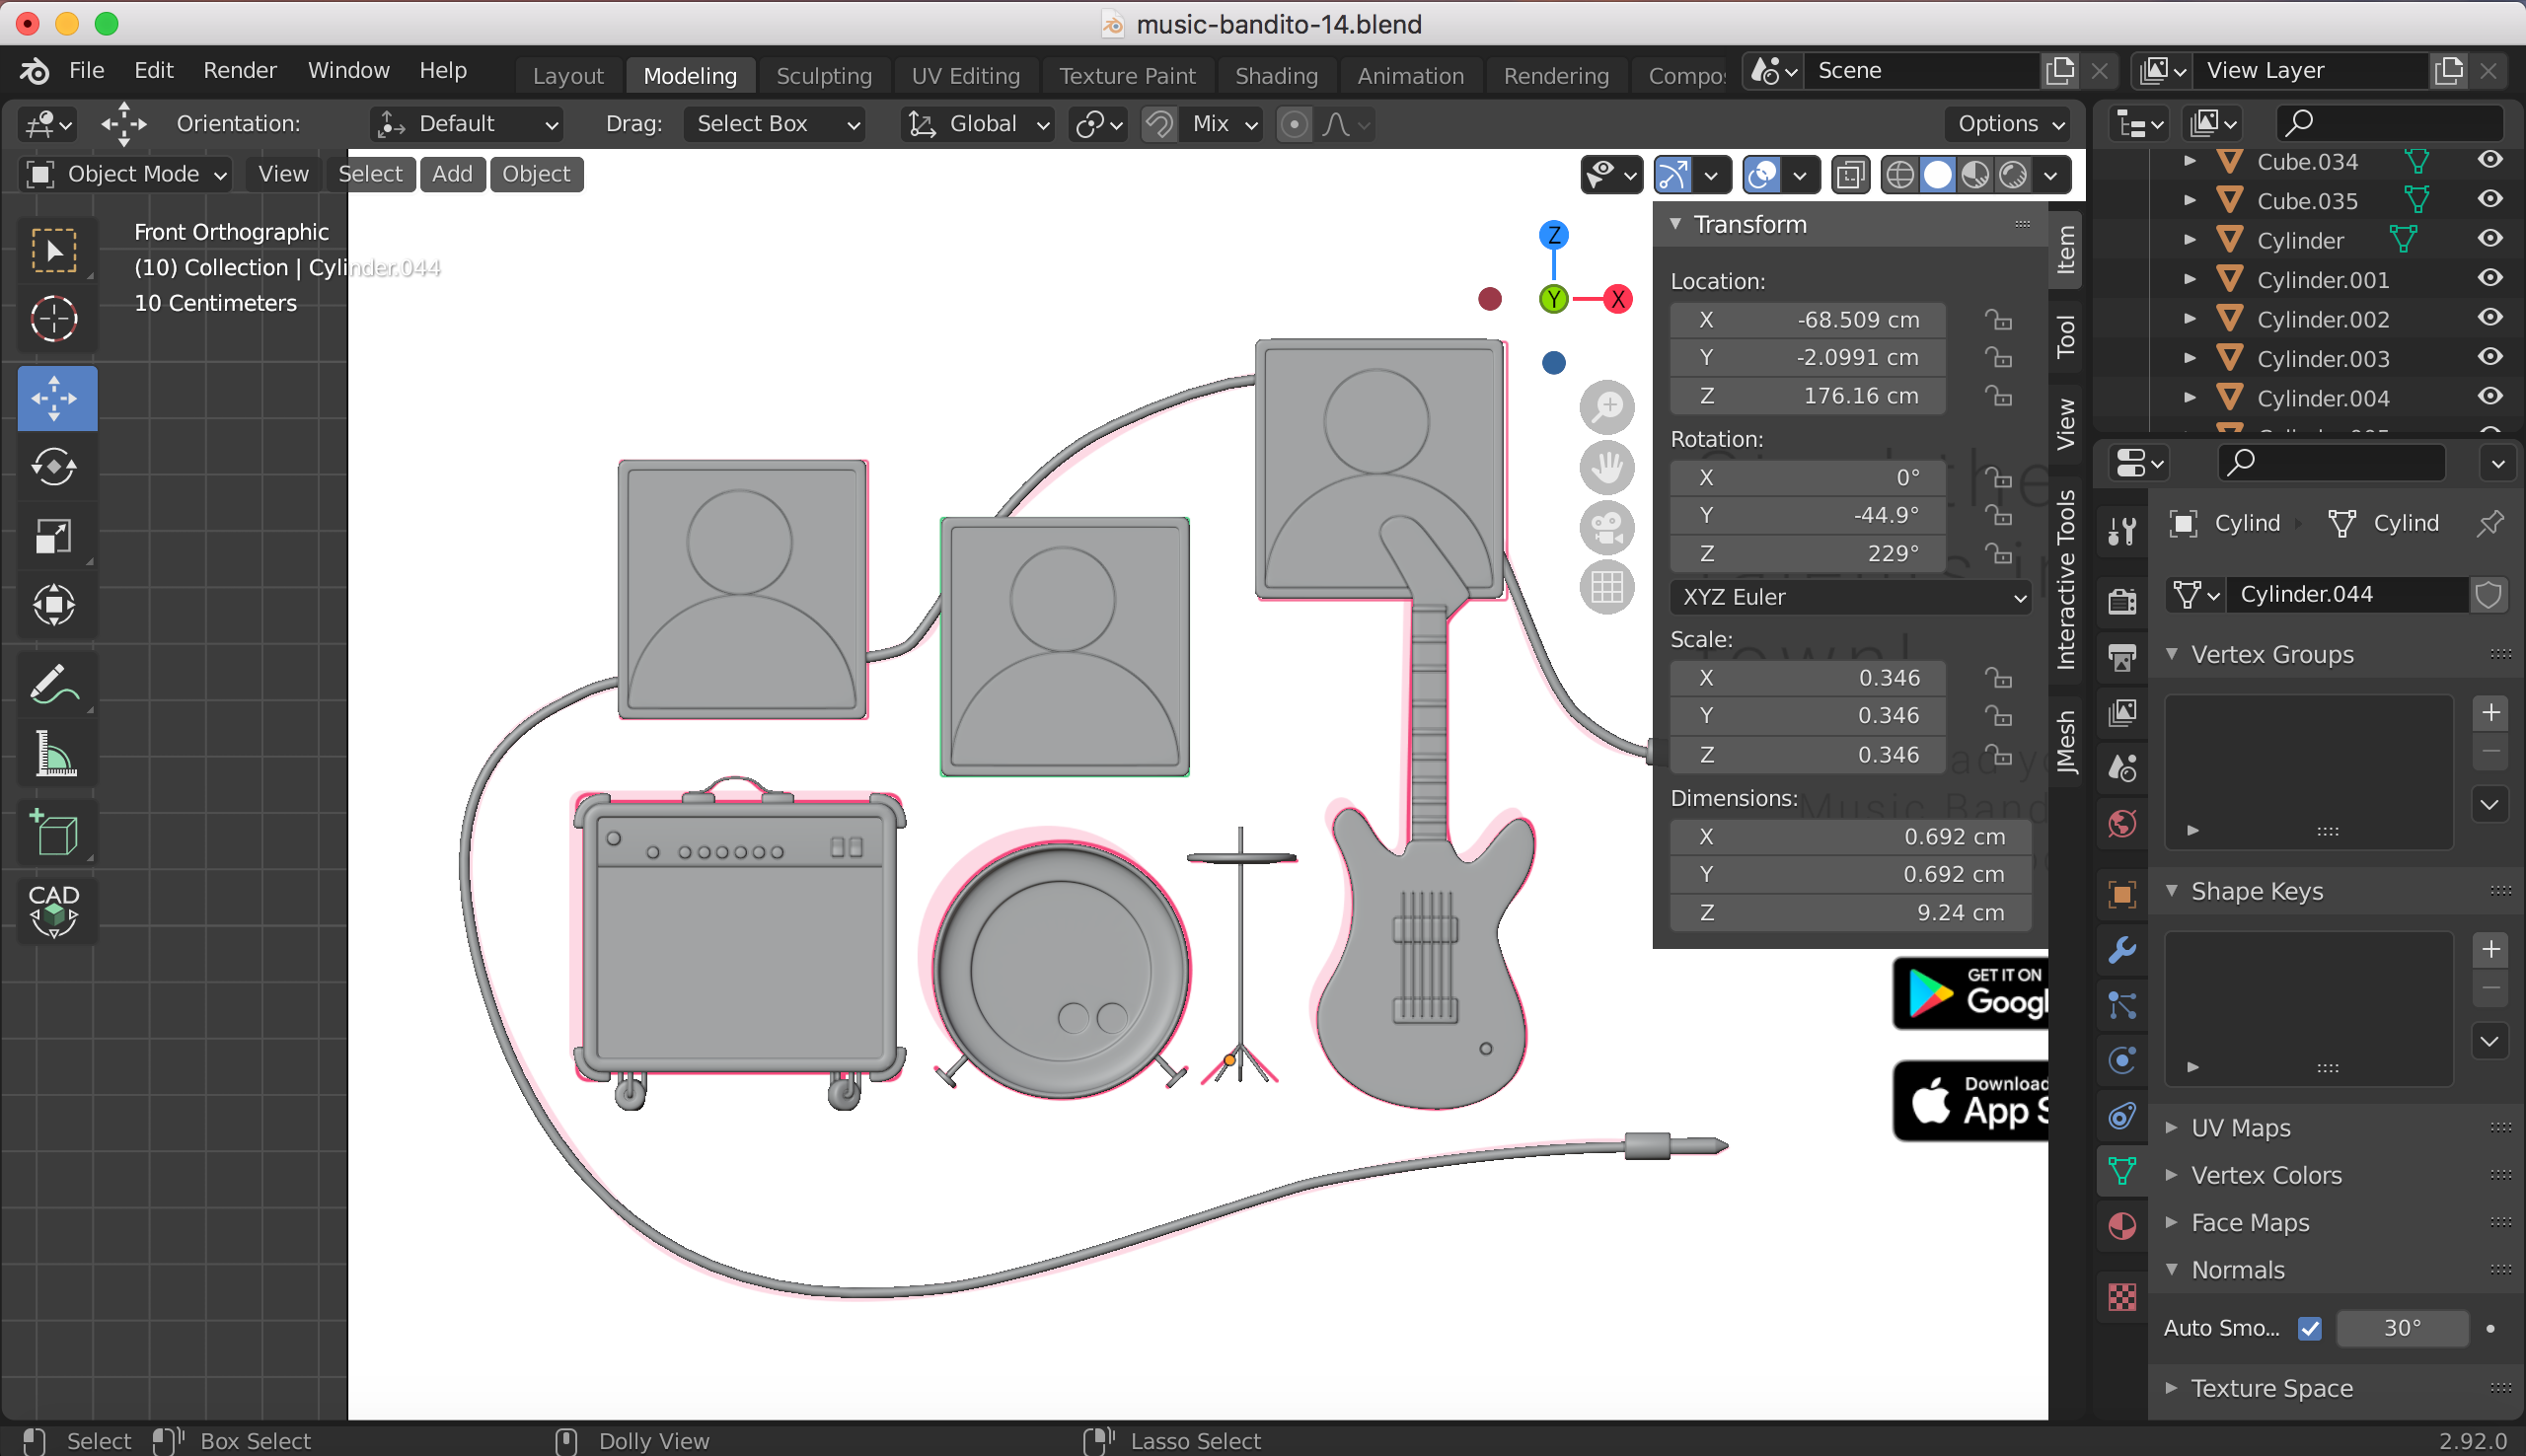
Task: Open Modifier properties wrench tab
Action: click(2122, 948)
